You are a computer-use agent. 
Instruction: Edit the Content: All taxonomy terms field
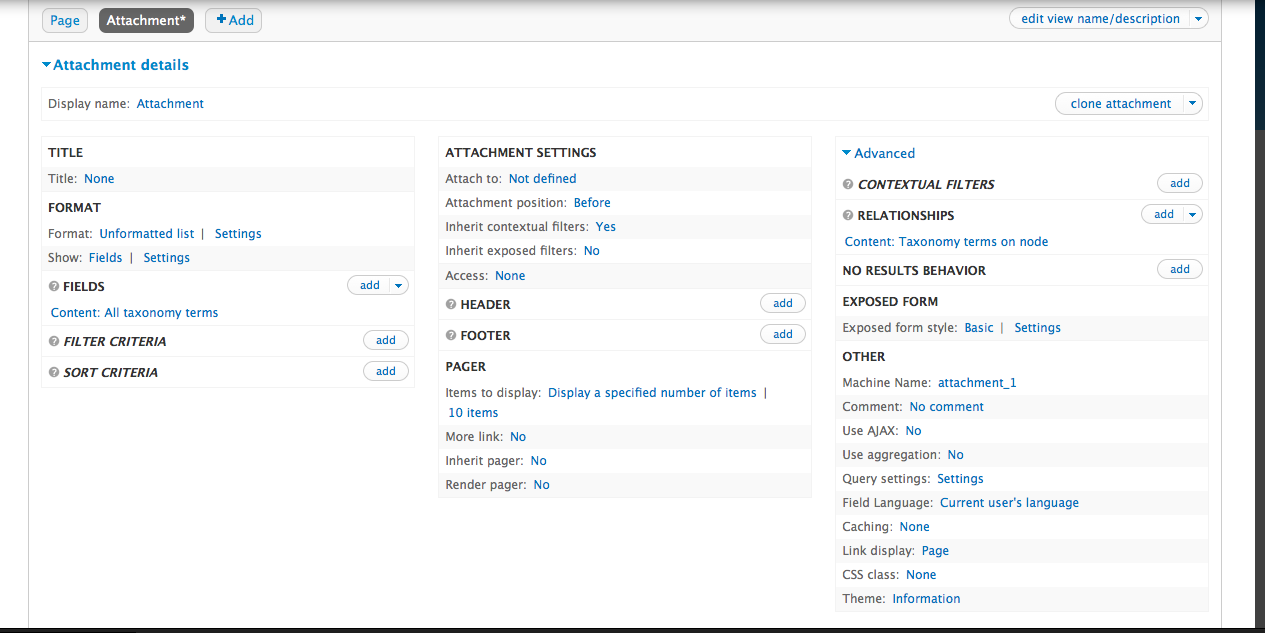coord(134,313)
